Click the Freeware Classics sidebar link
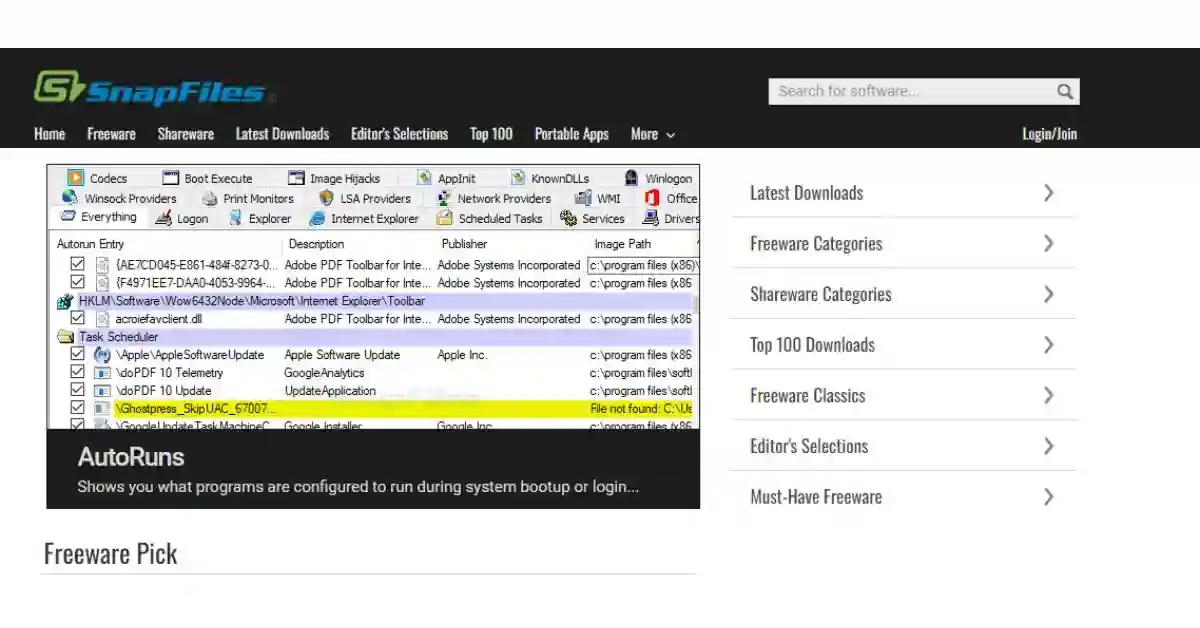The width and height of the screenshot is (1200, 628). pos(808,395)
